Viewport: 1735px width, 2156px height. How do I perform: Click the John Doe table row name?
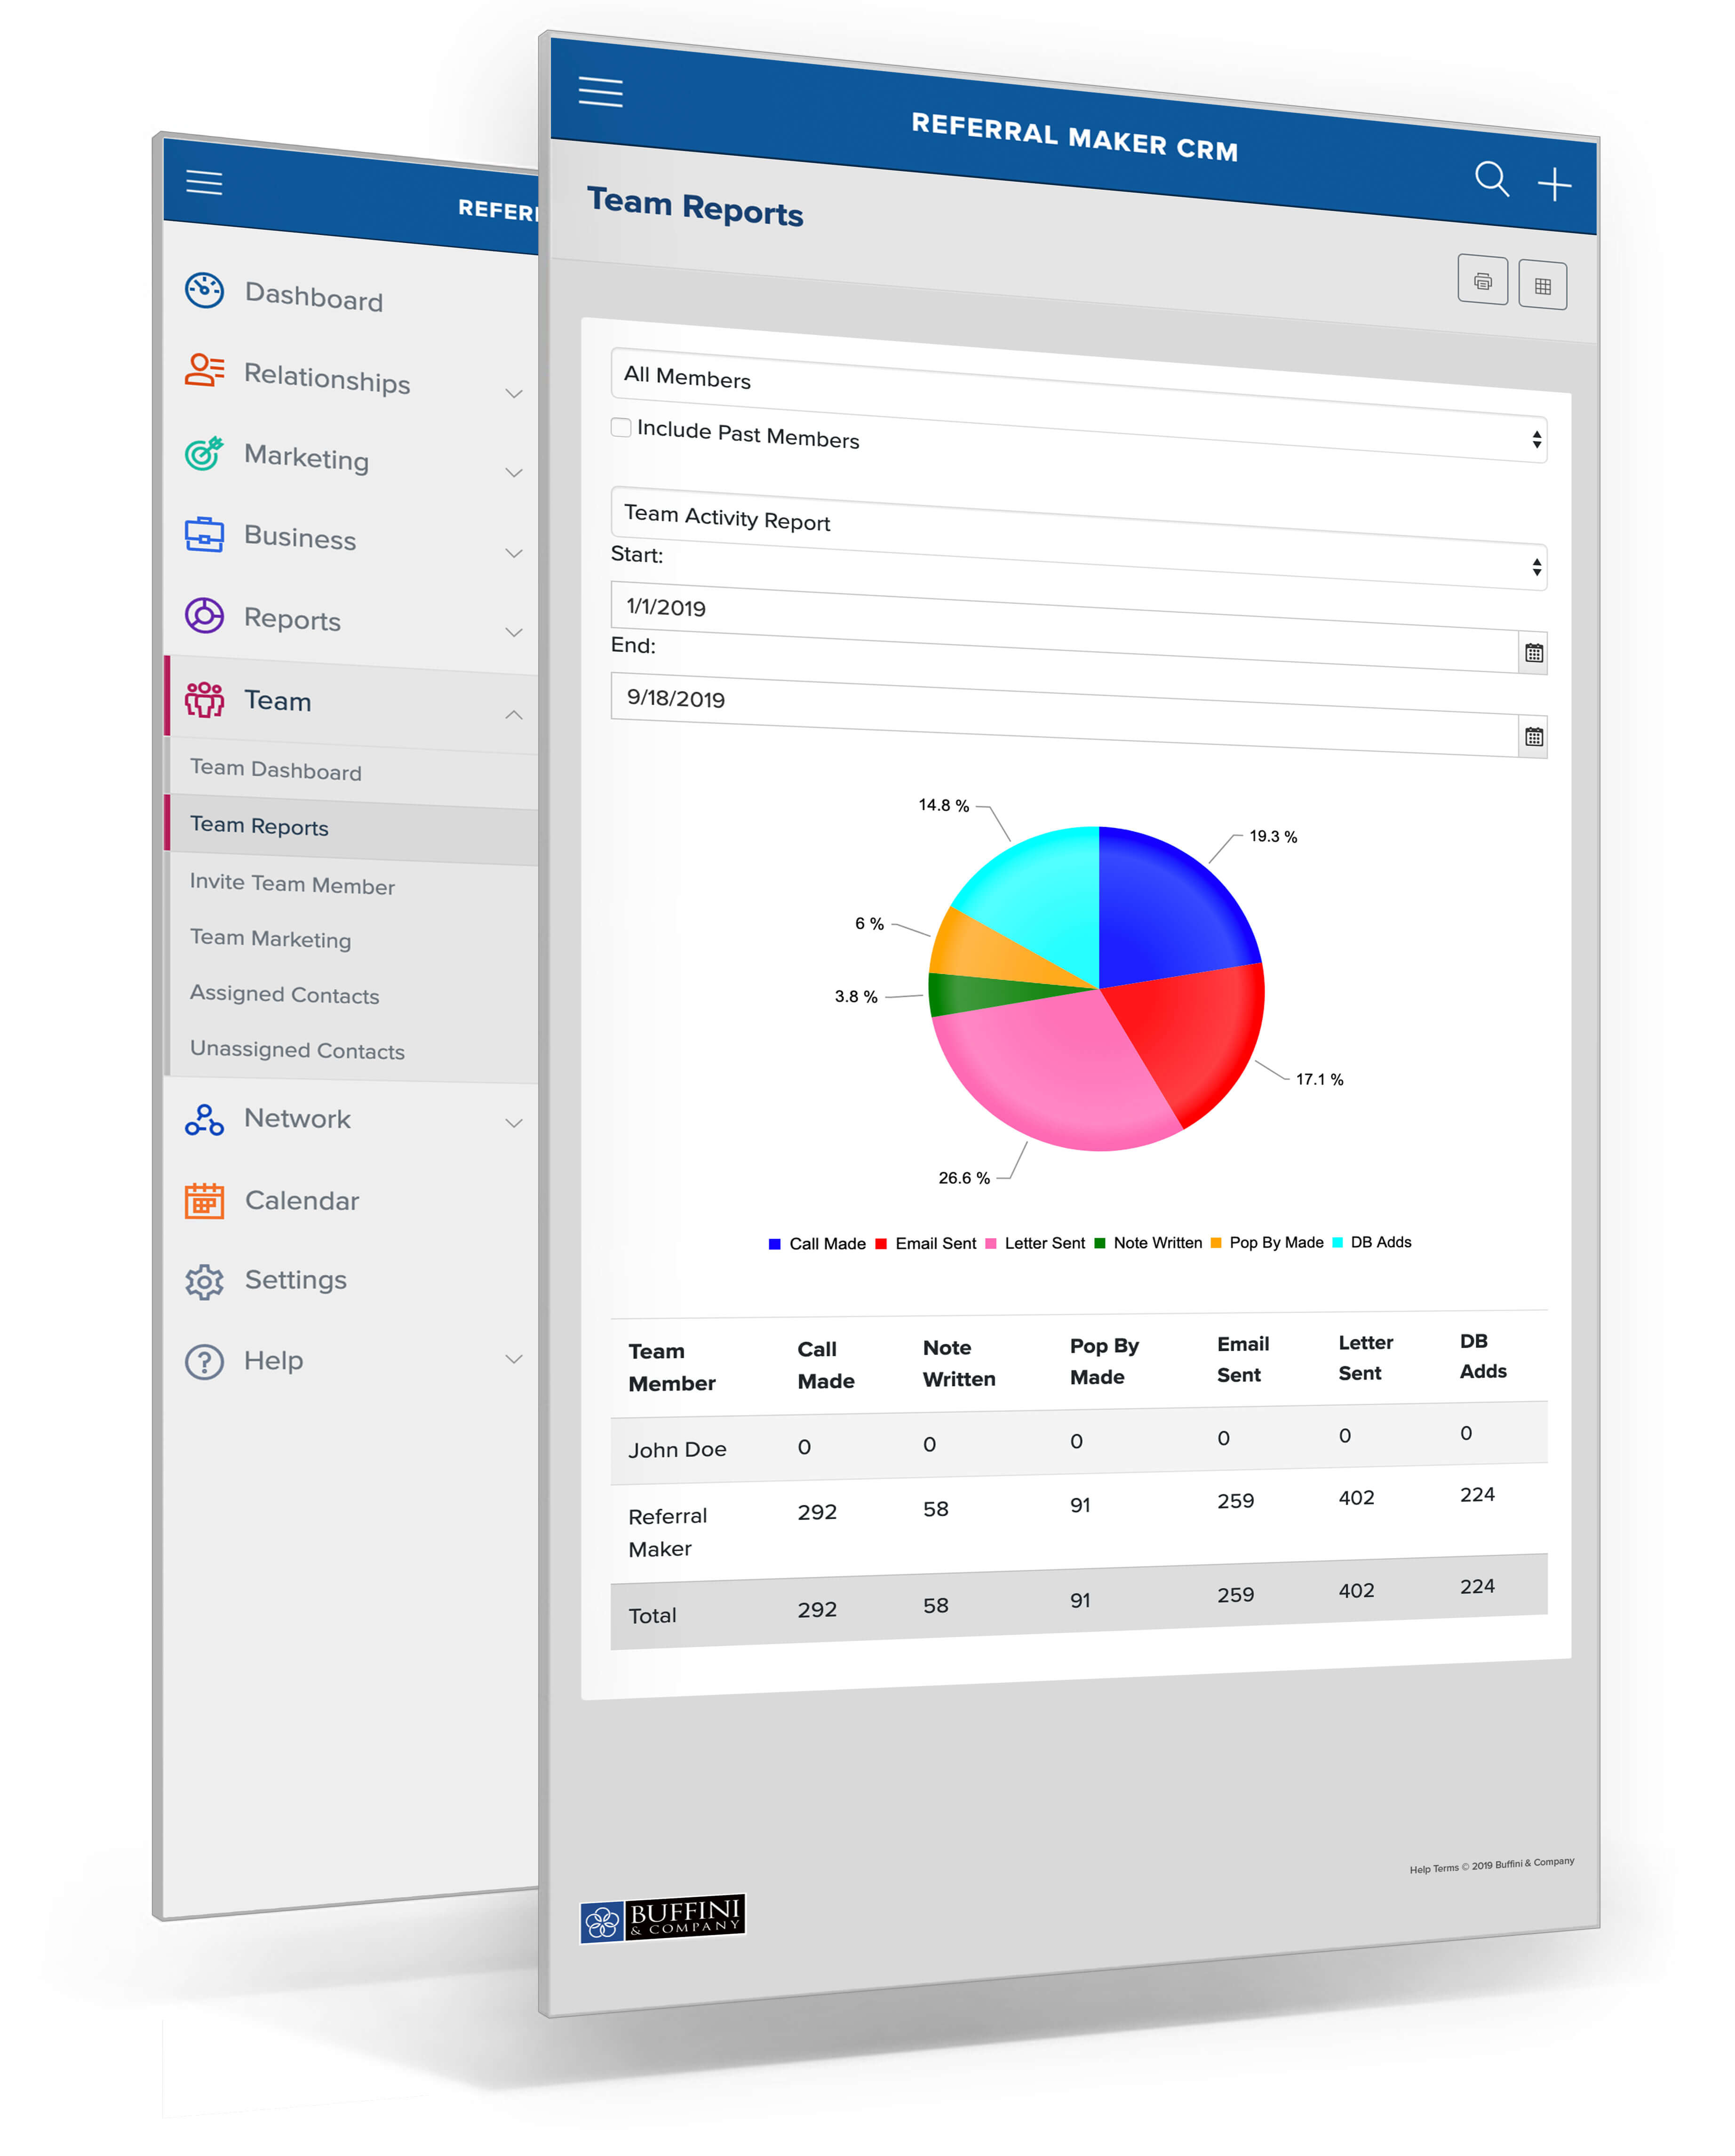(x=677, y=1449)
